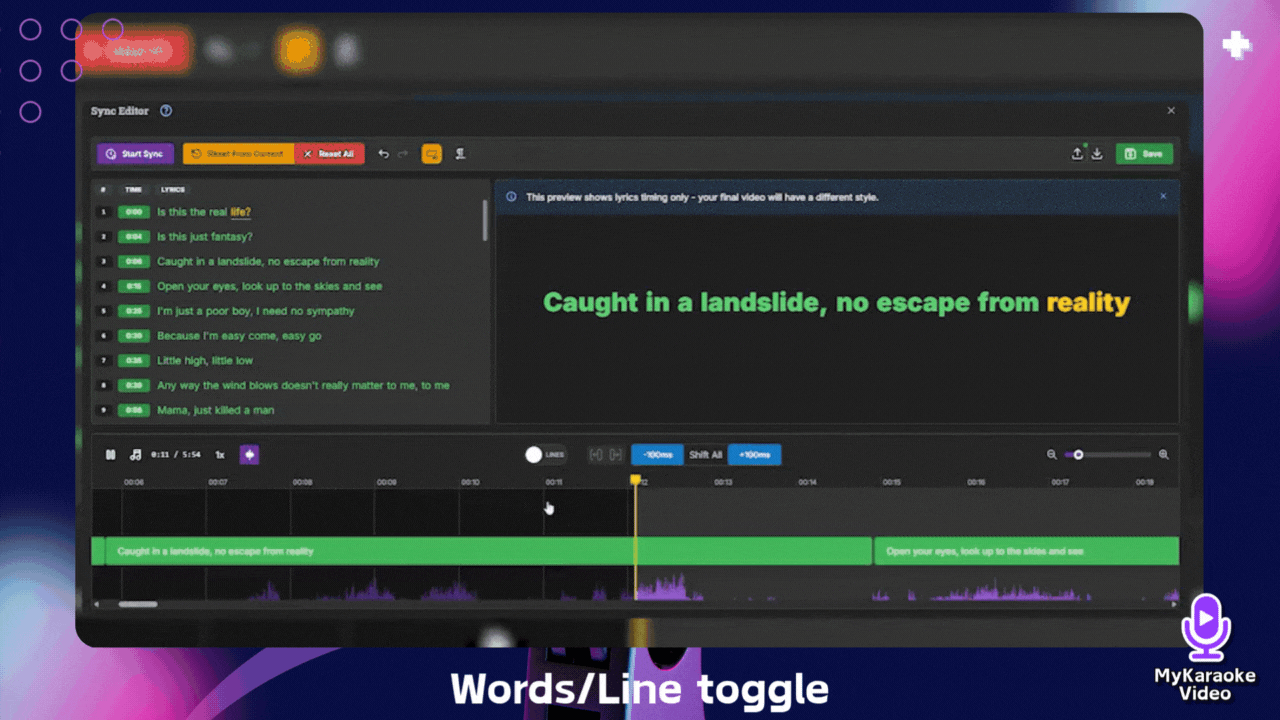Click the red Reset All button
The width and height of the screenshot is (1280, 720).
pyautogui.click(x=329, y=154)
